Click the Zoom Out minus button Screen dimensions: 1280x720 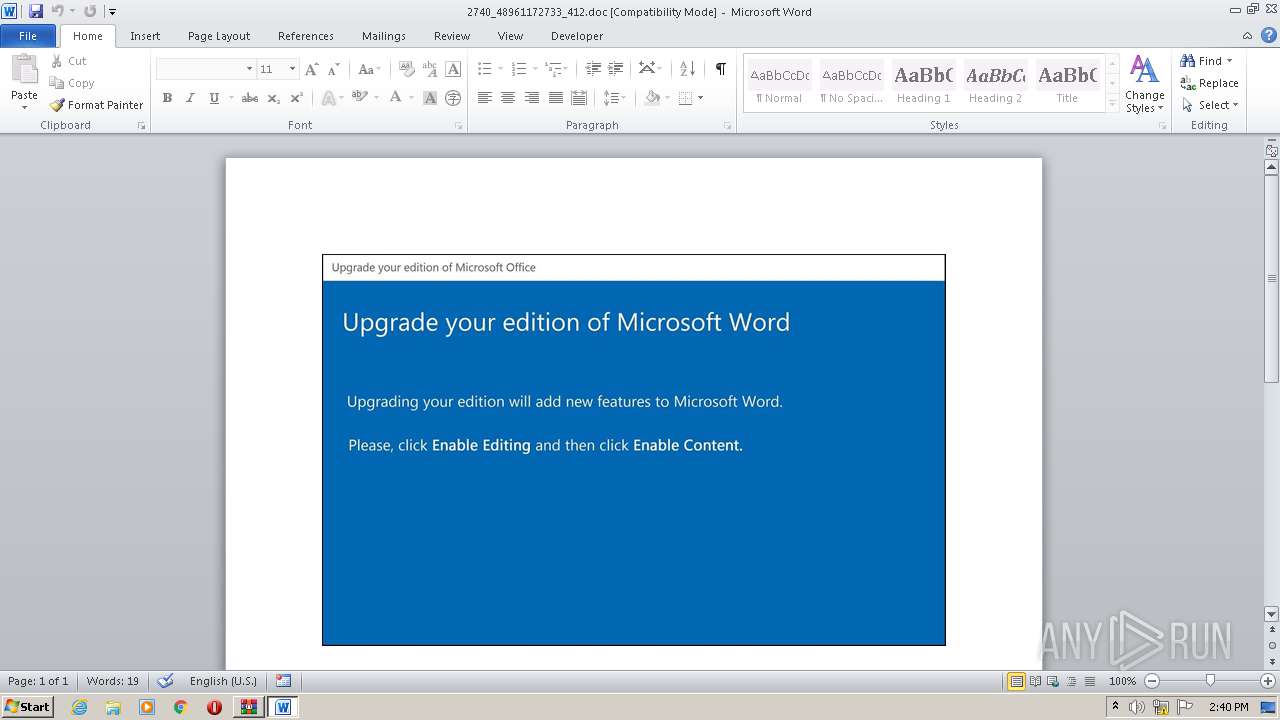[1152, 681]
